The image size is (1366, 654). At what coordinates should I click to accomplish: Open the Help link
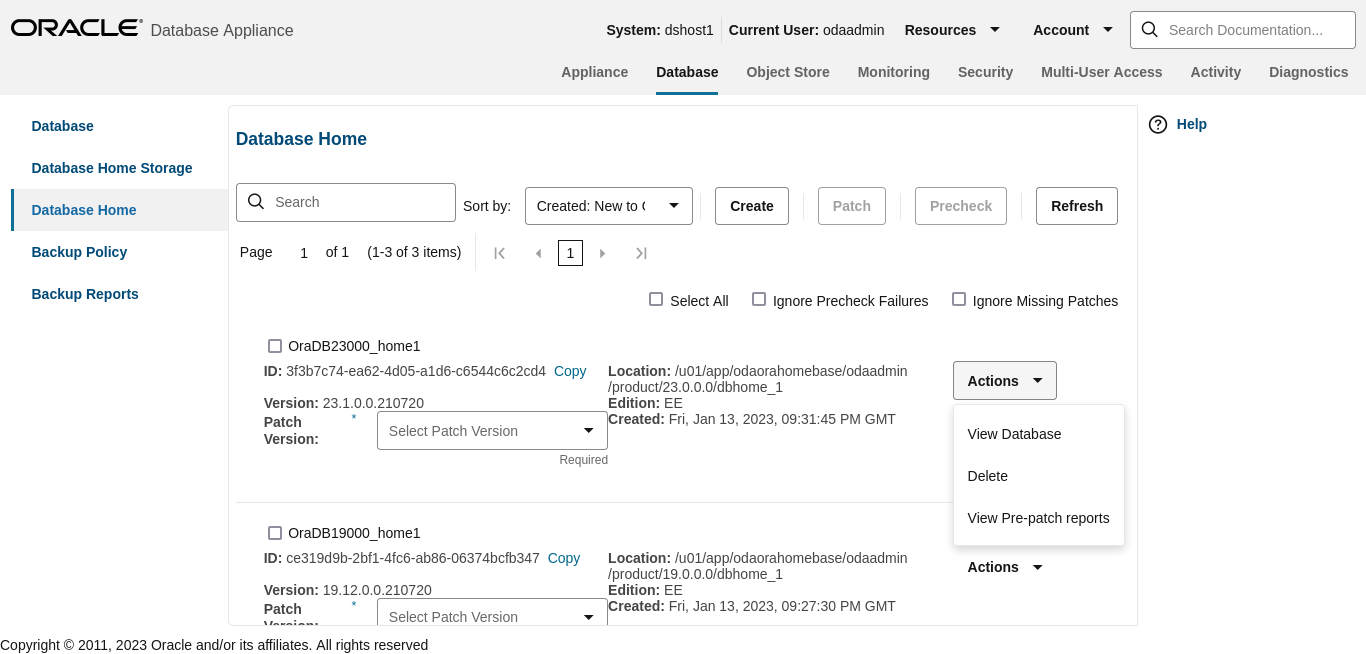click(1192, 124)
